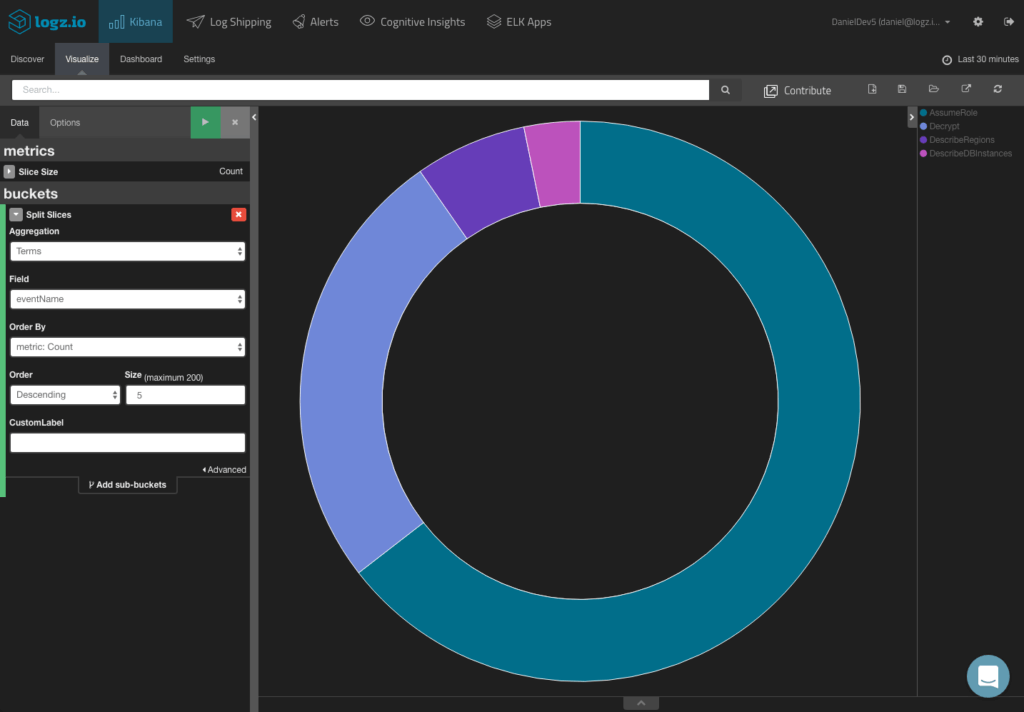Refresh the visualization data

(x=997, y=89)
